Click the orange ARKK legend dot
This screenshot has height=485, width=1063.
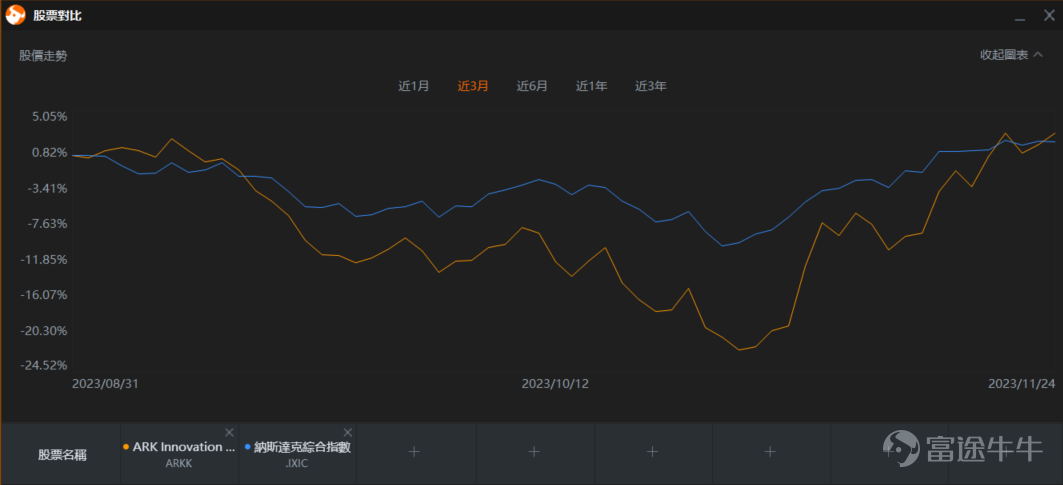[x=126, y=447]
